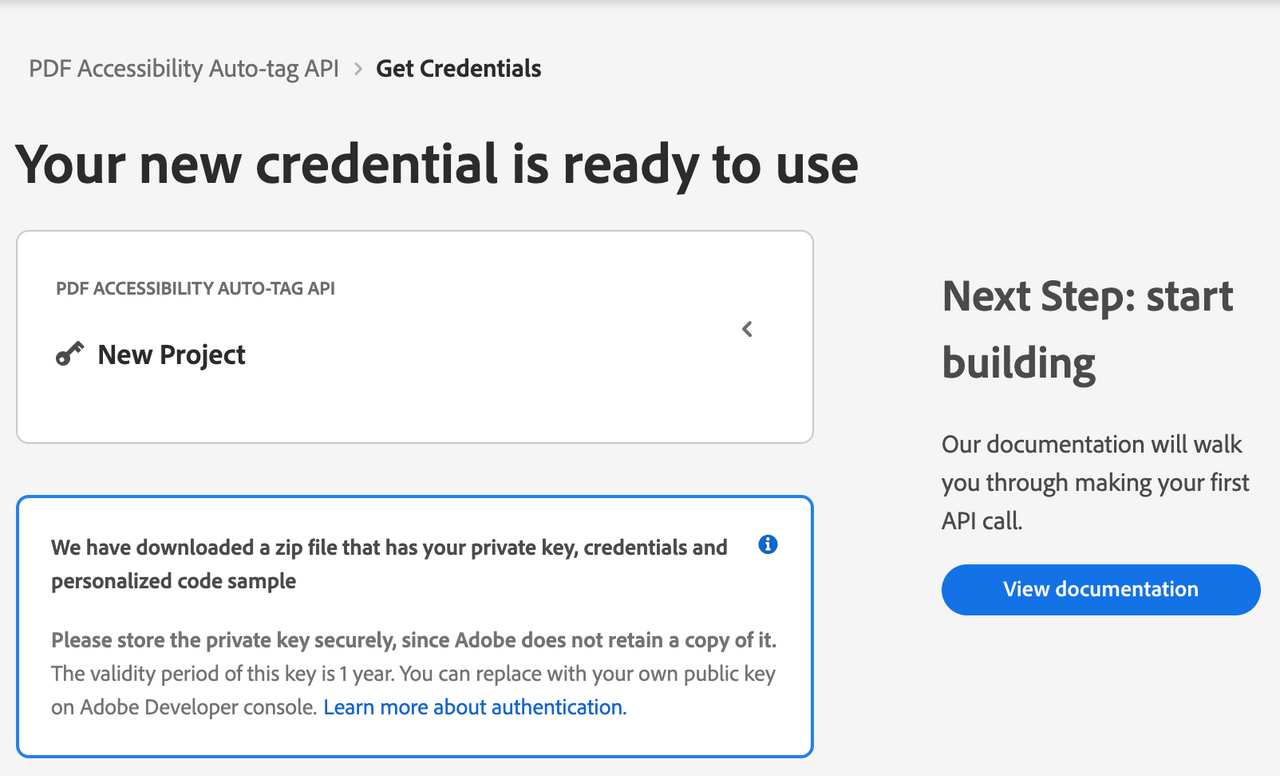Click the breadcrumb separator chevron icon

tap(358, 70)
